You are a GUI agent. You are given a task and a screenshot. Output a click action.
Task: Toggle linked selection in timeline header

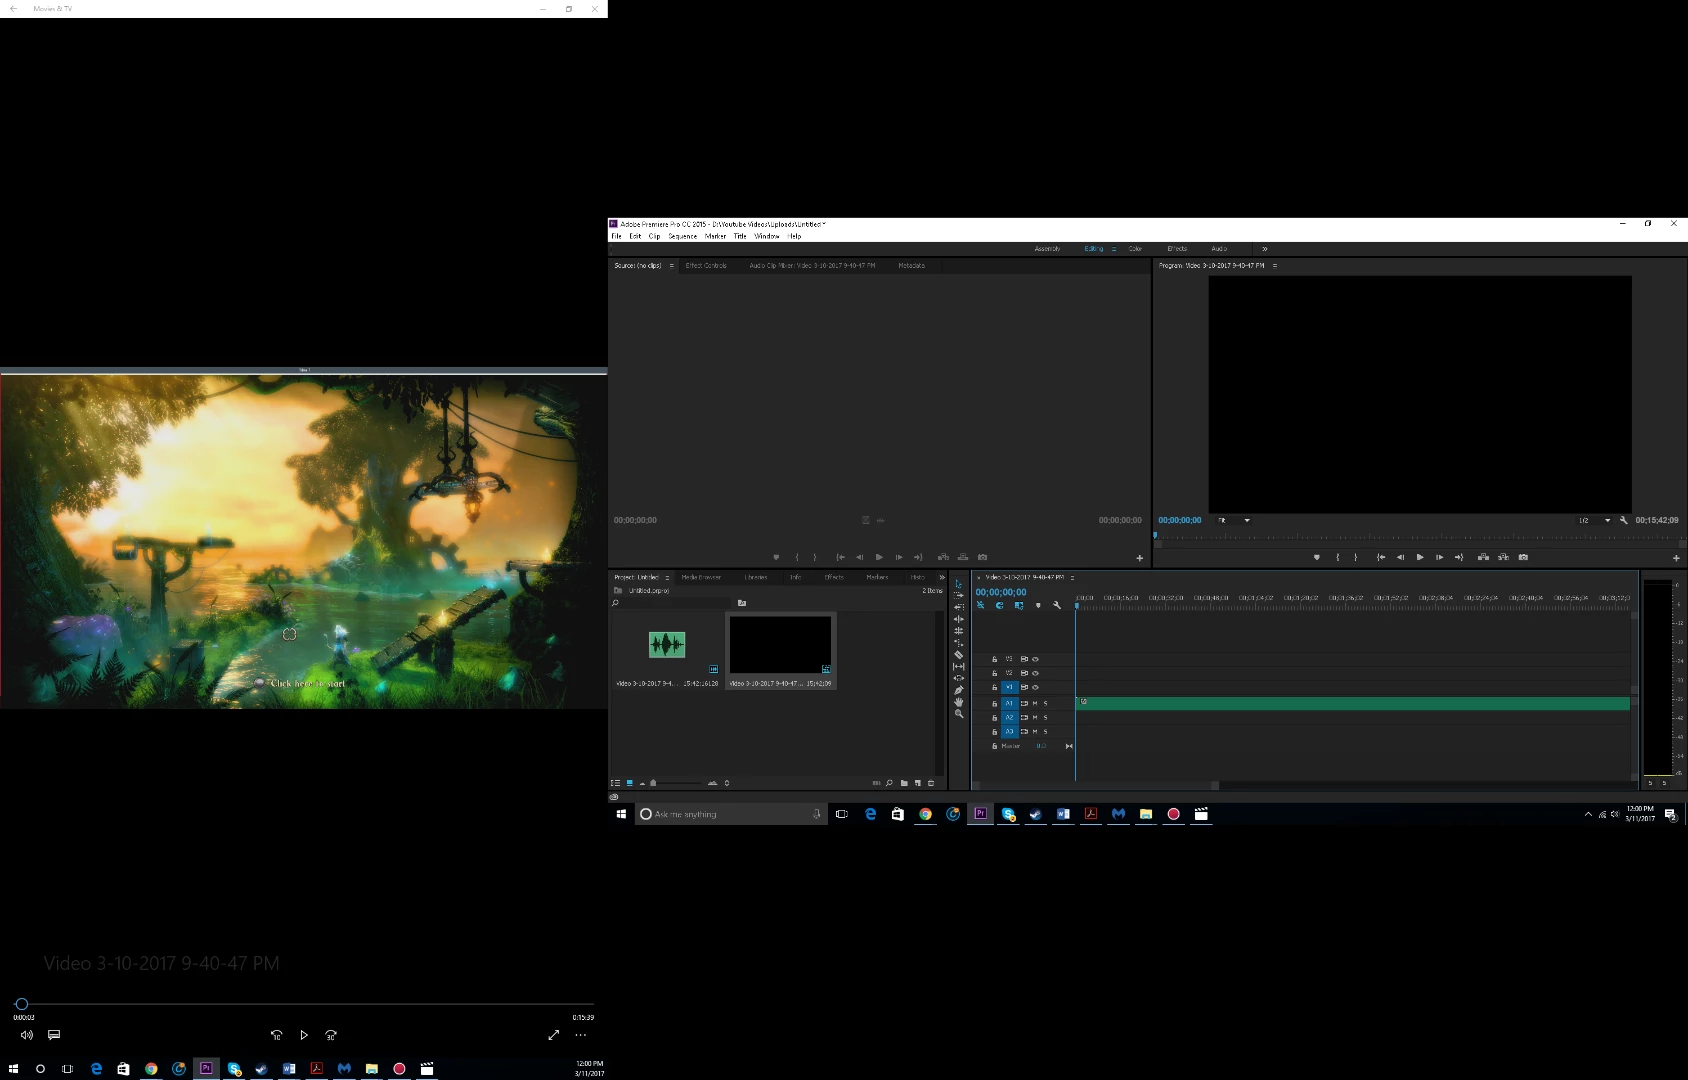[1019, 605]
